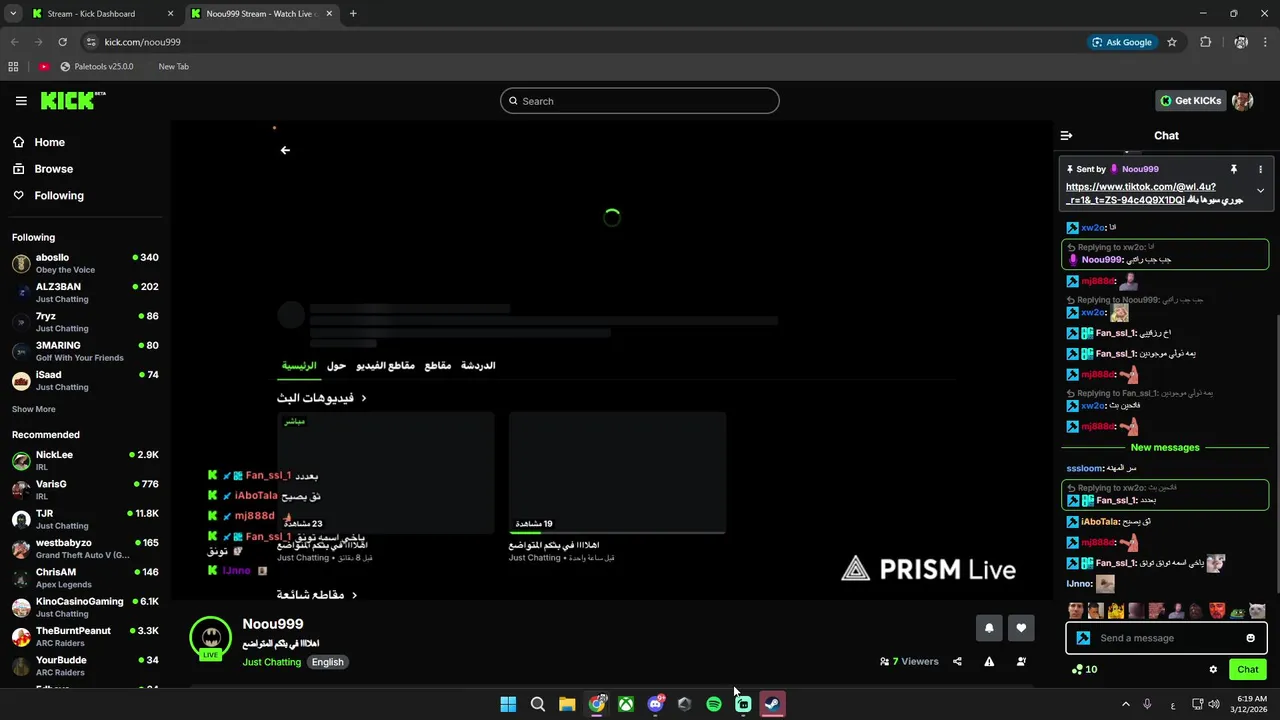Open westbabyzo recommended channel

pyautogui.click(x=85, y=549)
